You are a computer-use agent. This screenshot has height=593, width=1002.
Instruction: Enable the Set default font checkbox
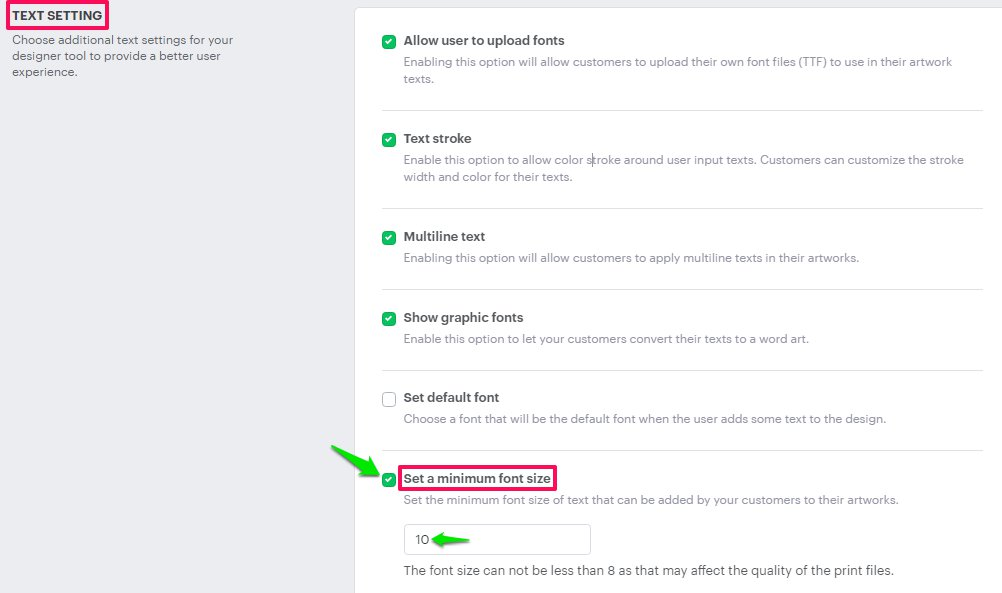click(389, 399)
